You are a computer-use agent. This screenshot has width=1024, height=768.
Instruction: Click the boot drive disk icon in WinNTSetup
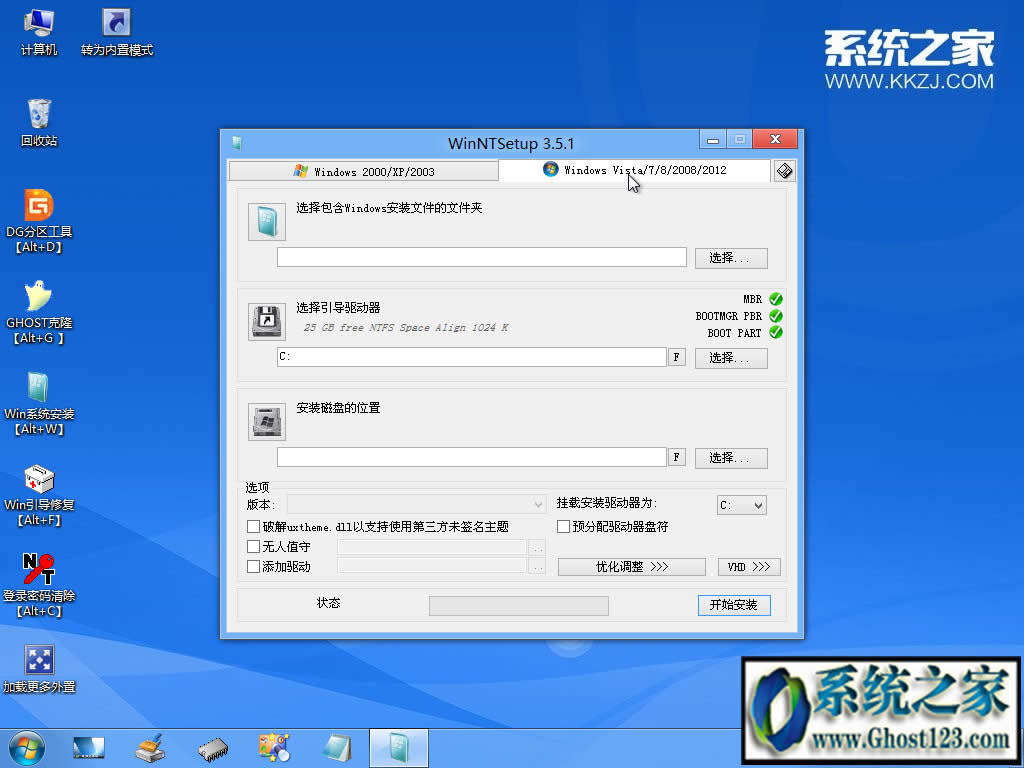(266, 320)
